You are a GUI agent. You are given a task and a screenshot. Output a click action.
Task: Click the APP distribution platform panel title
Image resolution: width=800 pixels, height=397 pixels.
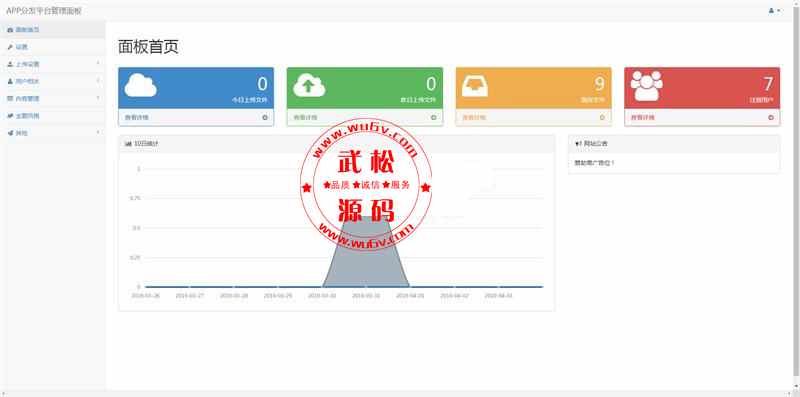coord(44,11)
